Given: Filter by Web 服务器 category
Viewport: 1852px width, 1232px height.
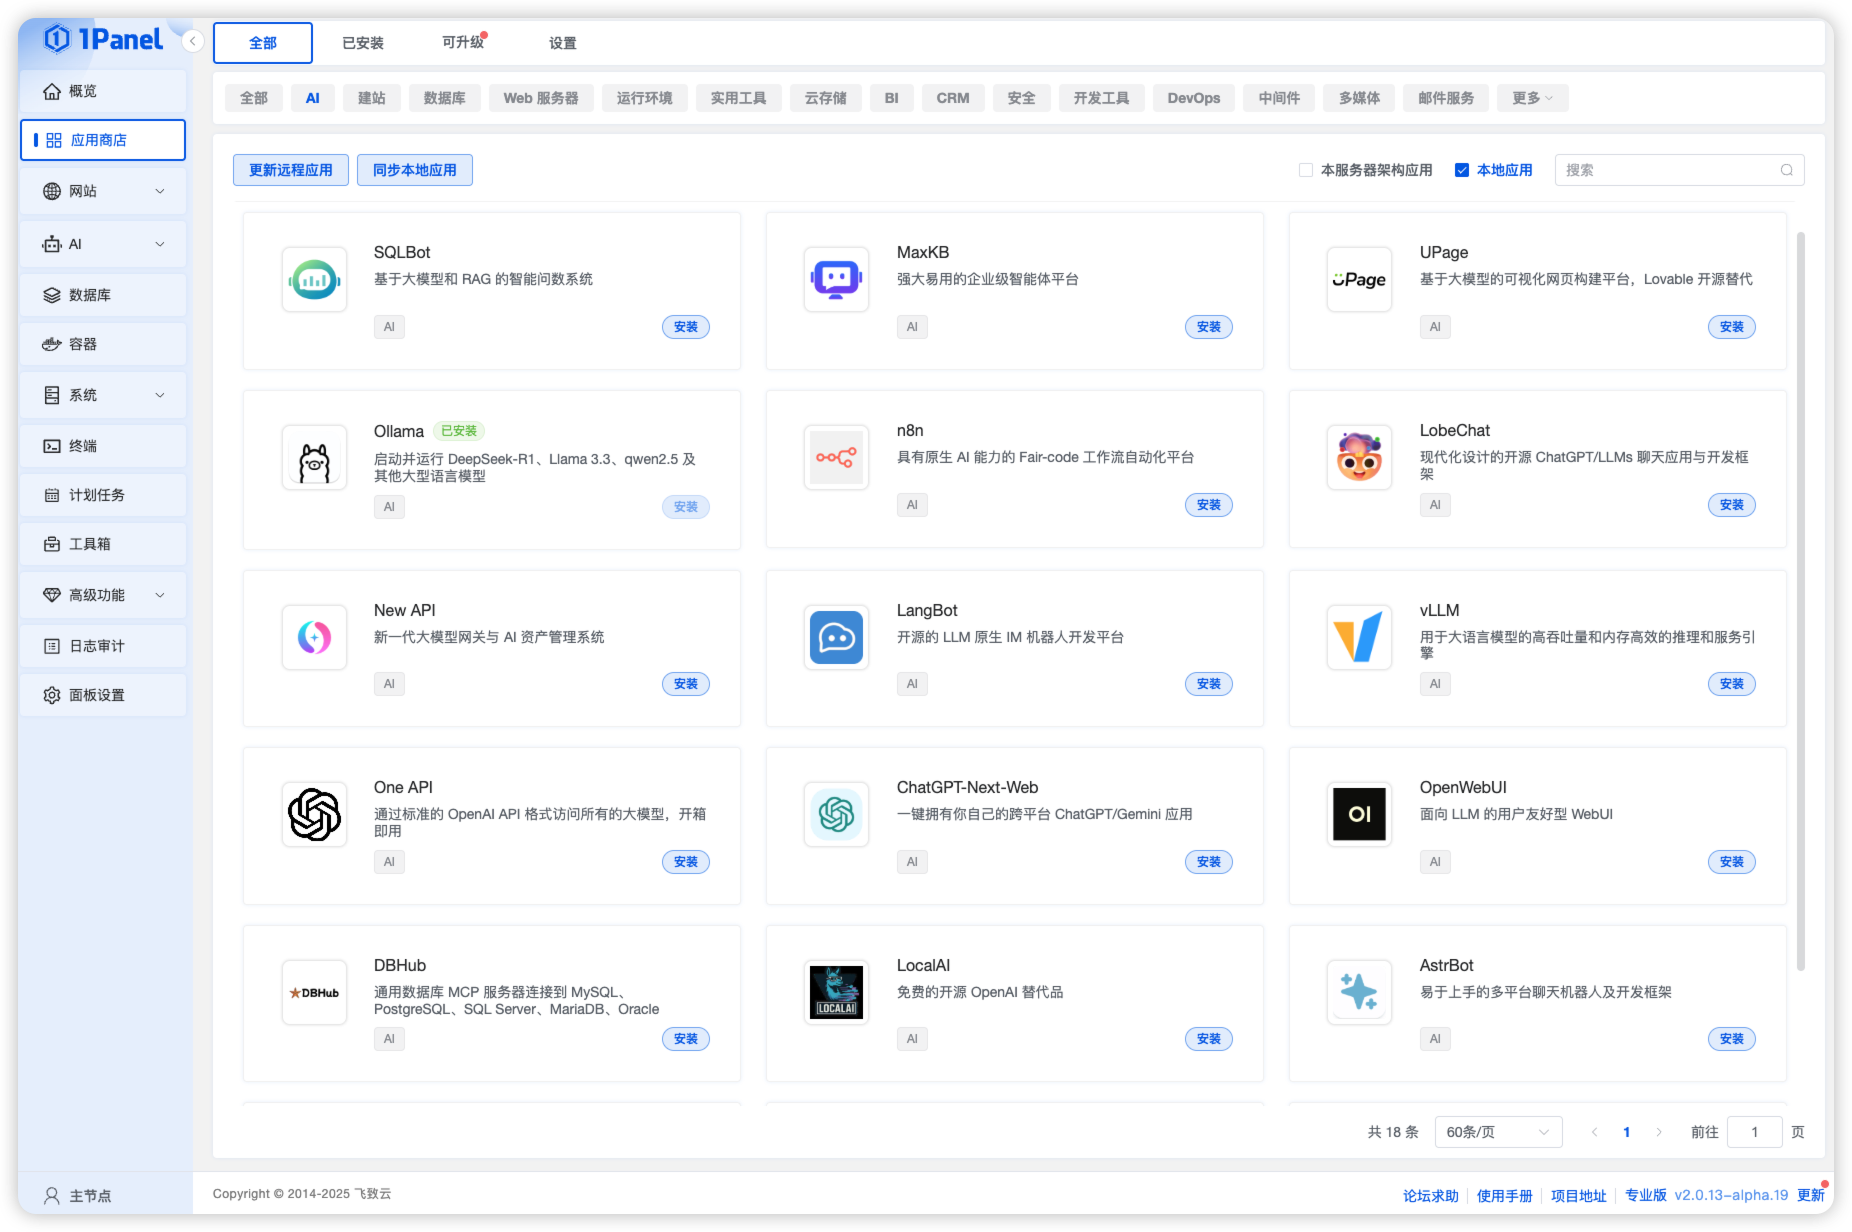Looking at the screenshot, I should tap(541, 98).
